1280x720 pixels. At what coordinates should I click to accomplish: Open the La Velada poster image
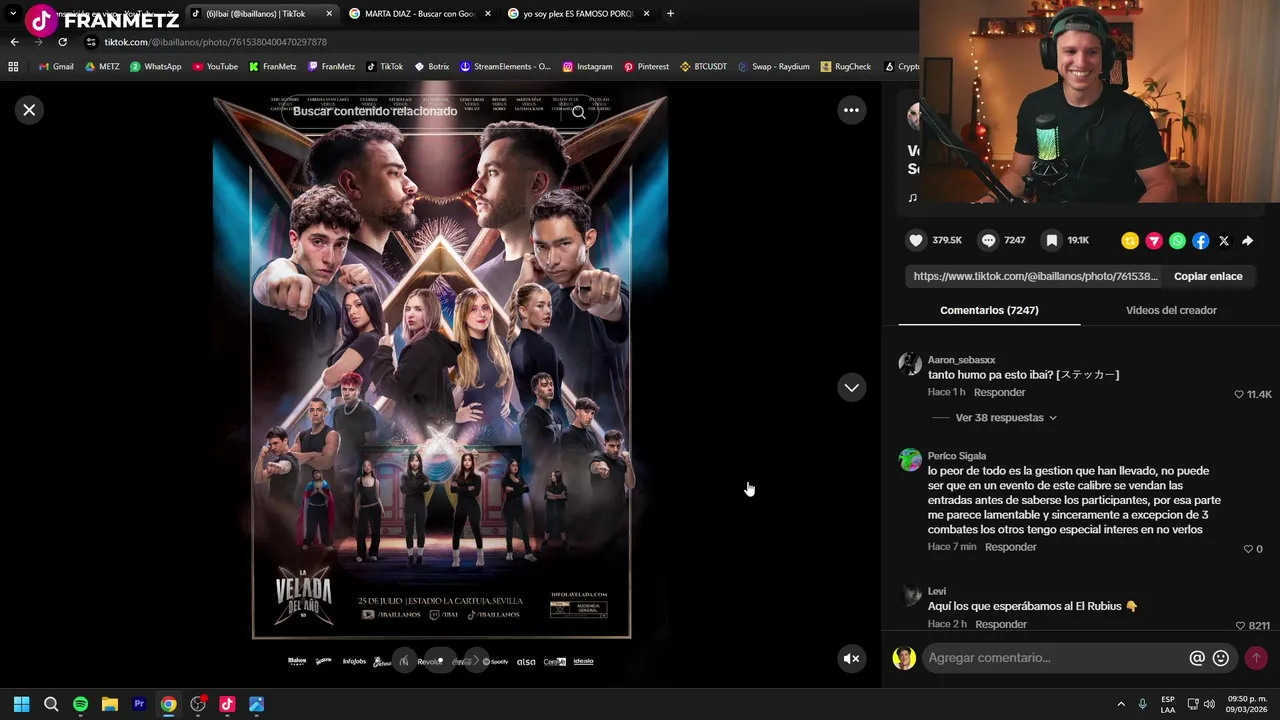[441, 367]
